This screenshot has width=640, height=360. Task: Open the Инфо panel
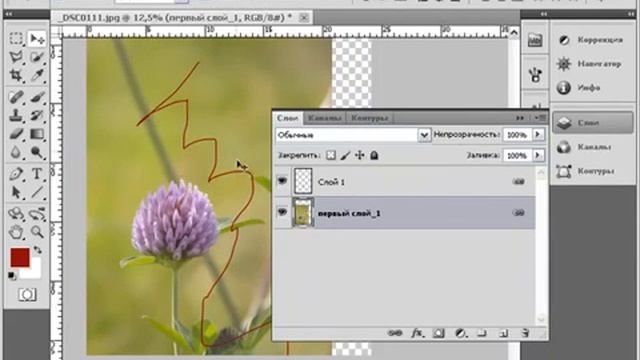[x=593, y=87]
